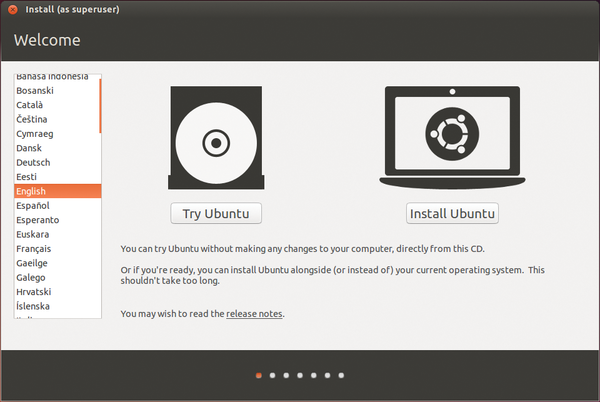Viewport: 600px width, 402px height.
Task: Select Eesti in the language list
Action: coord(57,177)
